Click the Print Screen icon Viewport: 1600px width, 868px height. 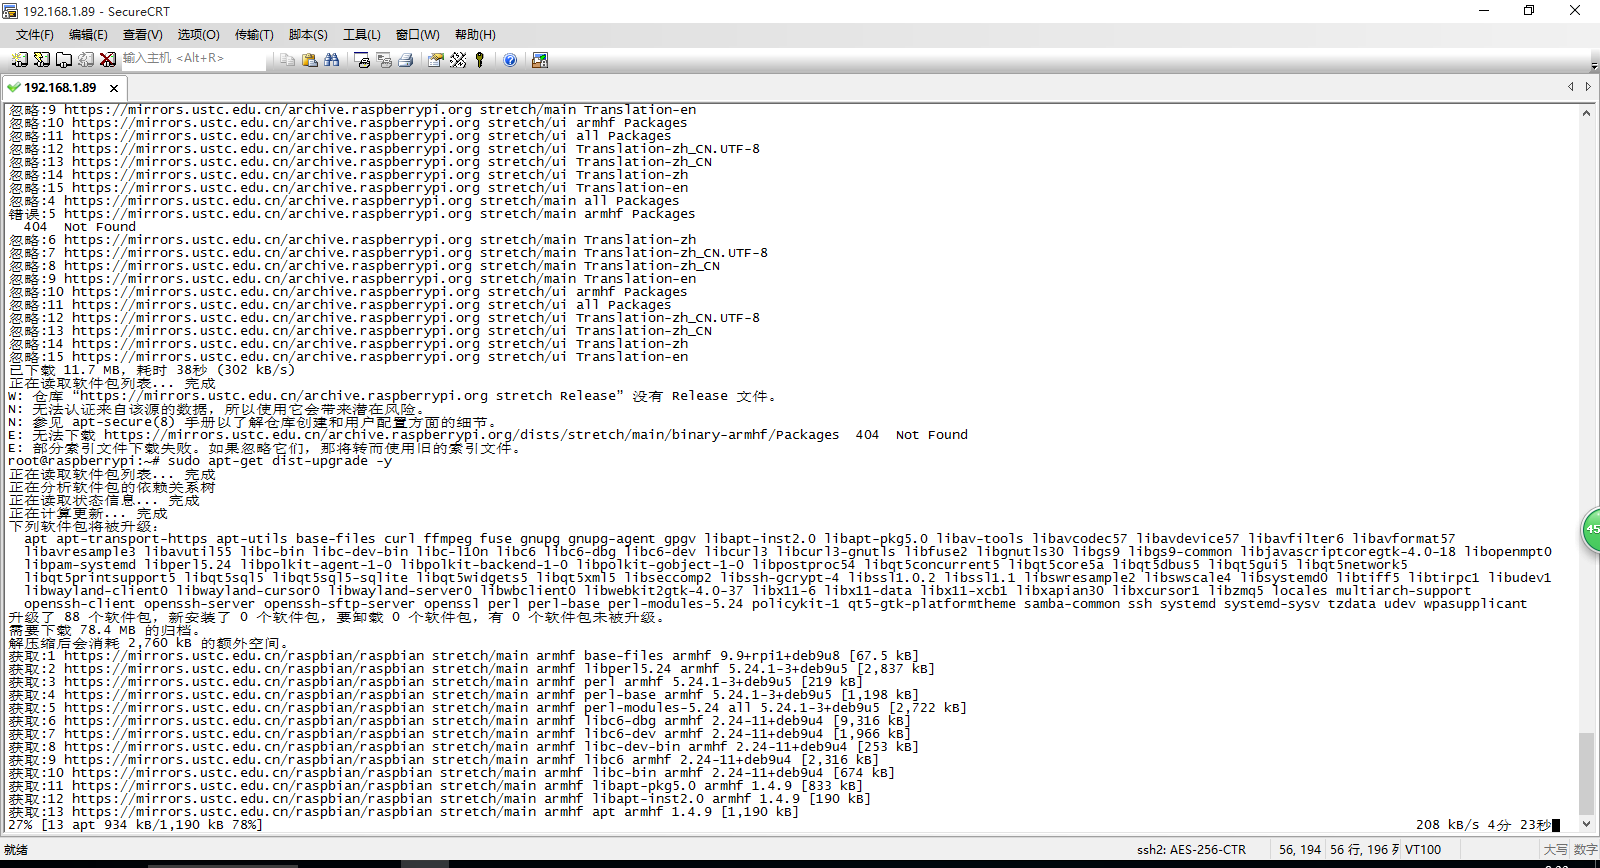(x=362, y=60)
